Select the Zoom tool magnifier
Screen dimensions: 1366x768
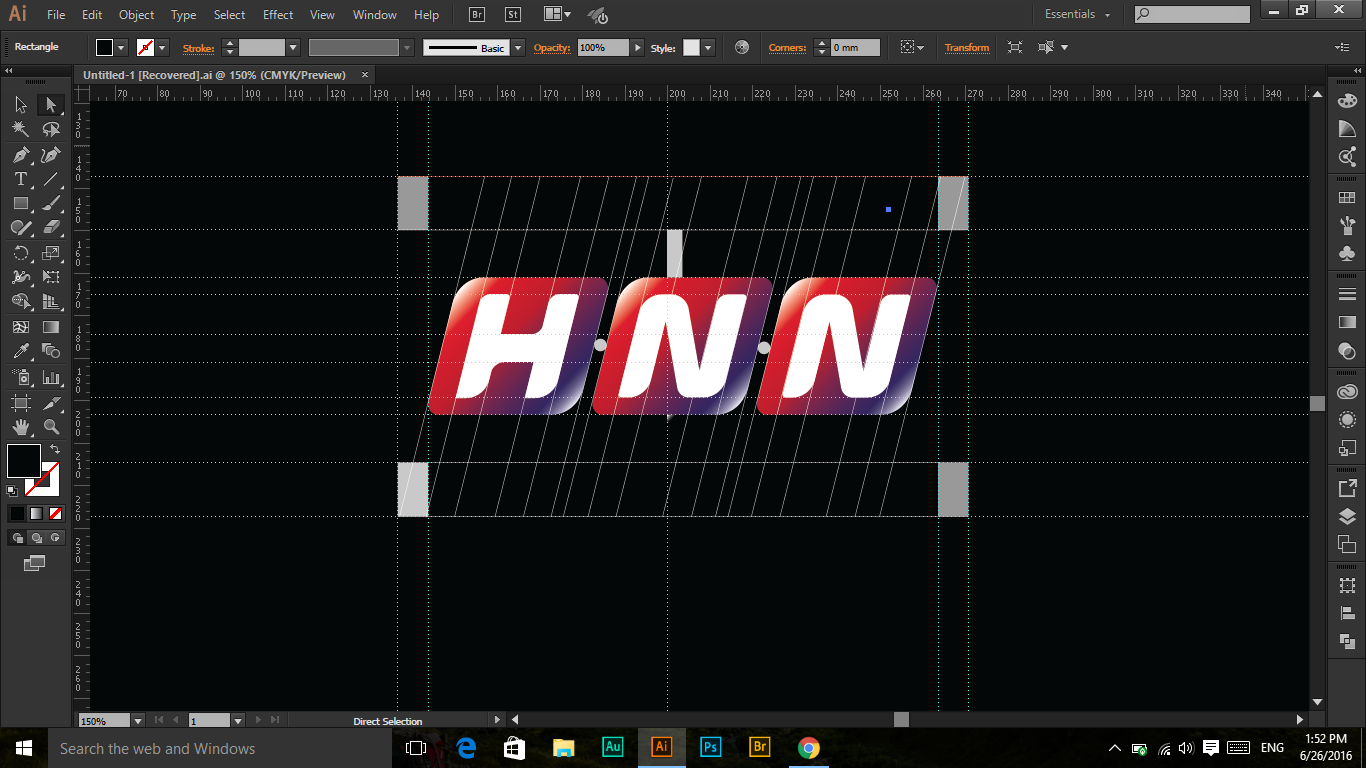click(x=51, y=427)
